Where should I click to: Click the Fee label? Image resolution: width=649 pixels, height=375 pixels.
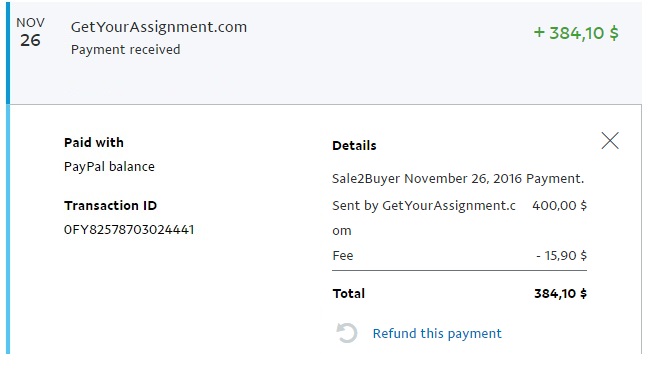coord(343,255)
